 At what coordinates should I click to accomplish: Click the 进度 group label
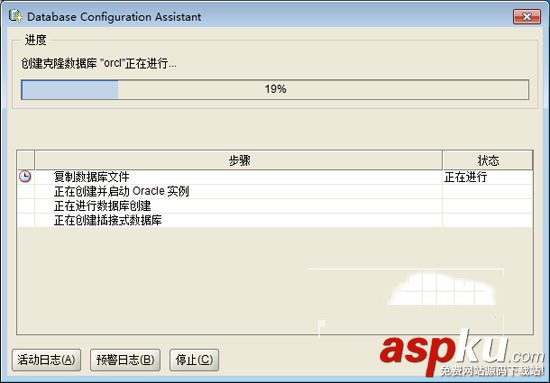click(35, 40)
